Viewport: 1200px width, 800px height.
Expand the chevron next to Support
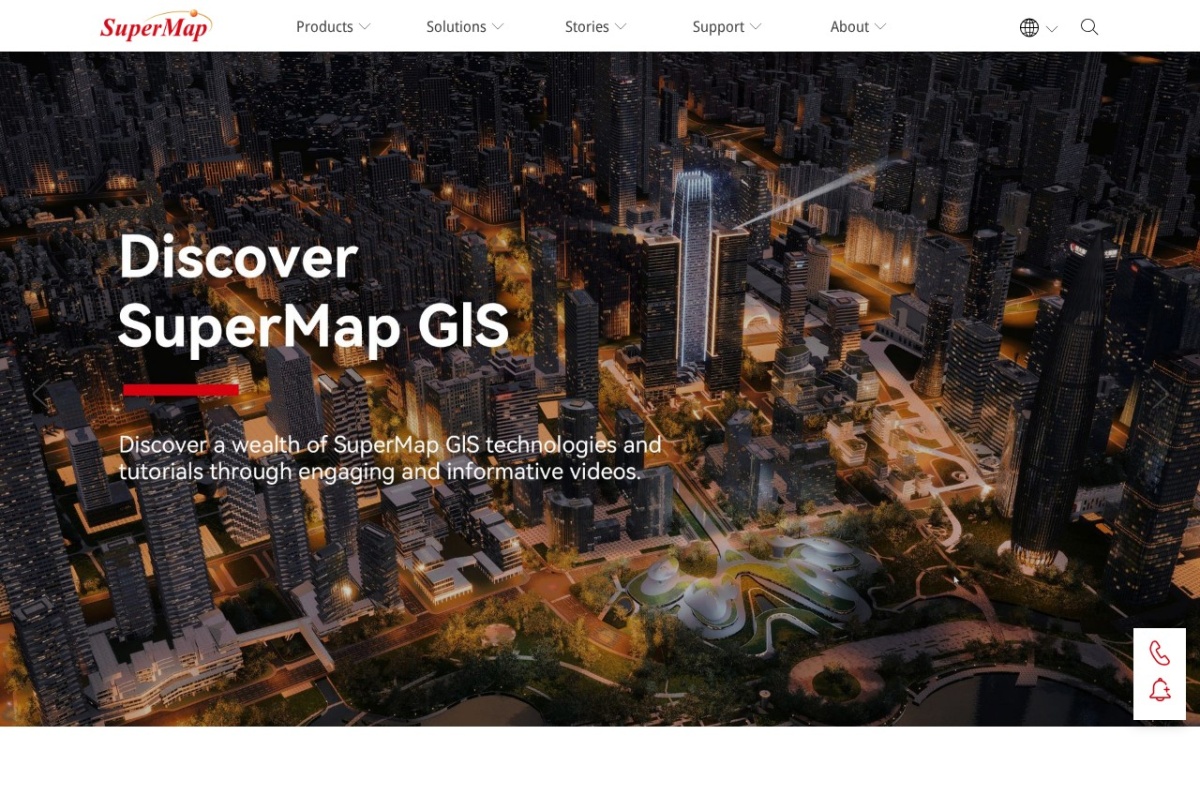click(756, 27)
